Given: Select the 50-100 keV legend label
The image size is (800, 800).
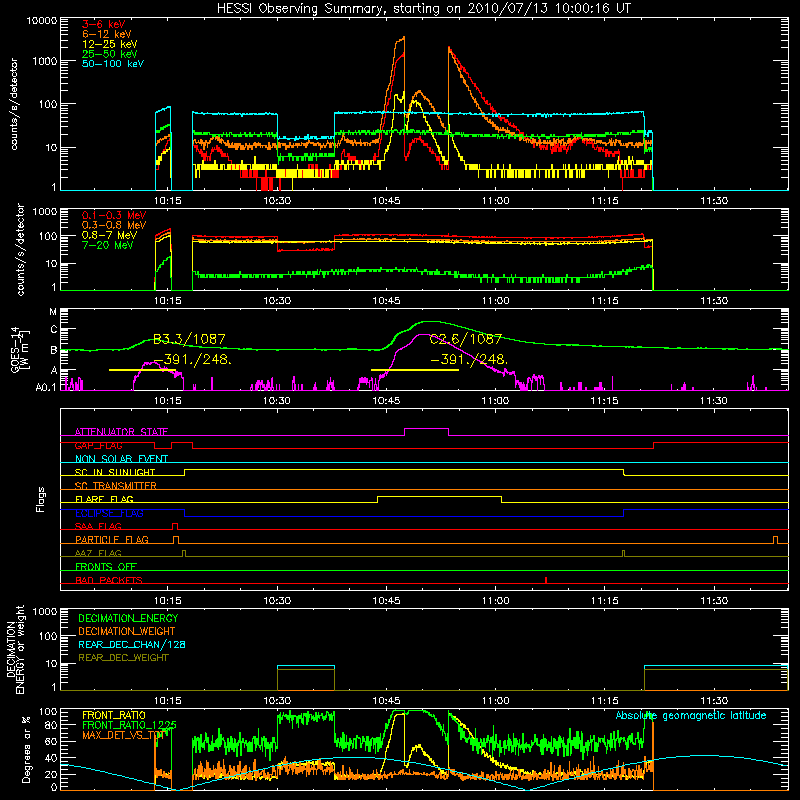Looking at the screenshot, I should click(113, 64).
